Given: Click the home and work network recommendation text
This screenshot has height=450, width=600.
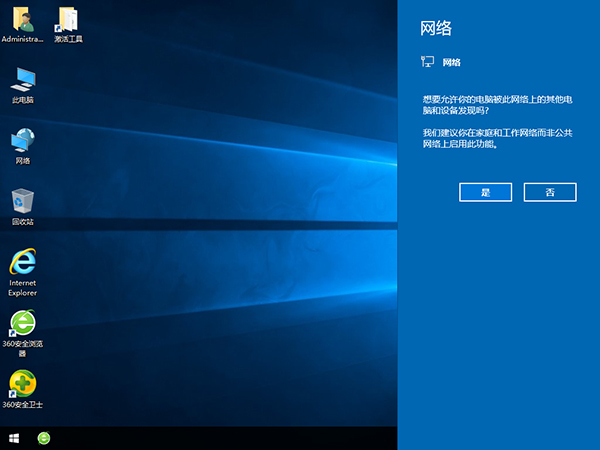Looking at the screenshot, I should coord(495,138).
